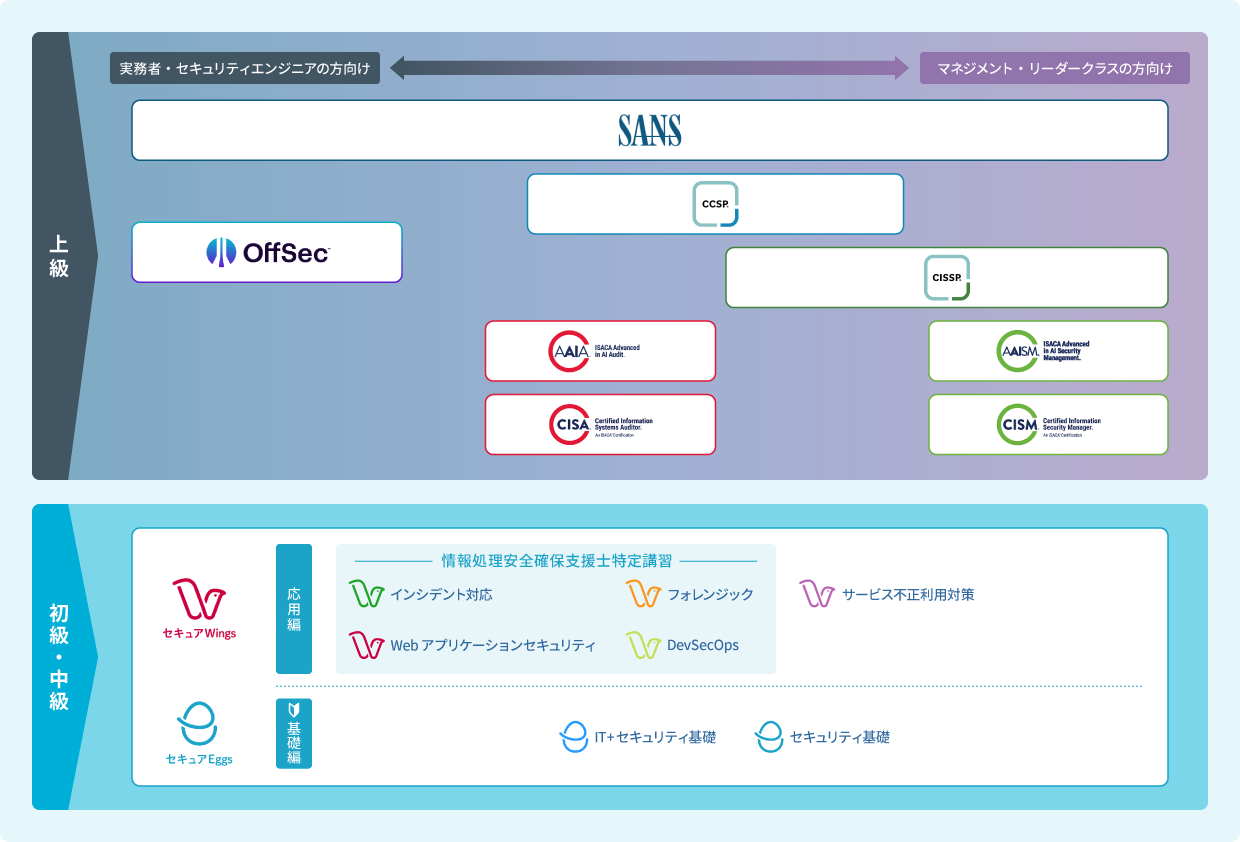Open the CISA Certified Information Systems Auditor card

(x=600, y=425)
